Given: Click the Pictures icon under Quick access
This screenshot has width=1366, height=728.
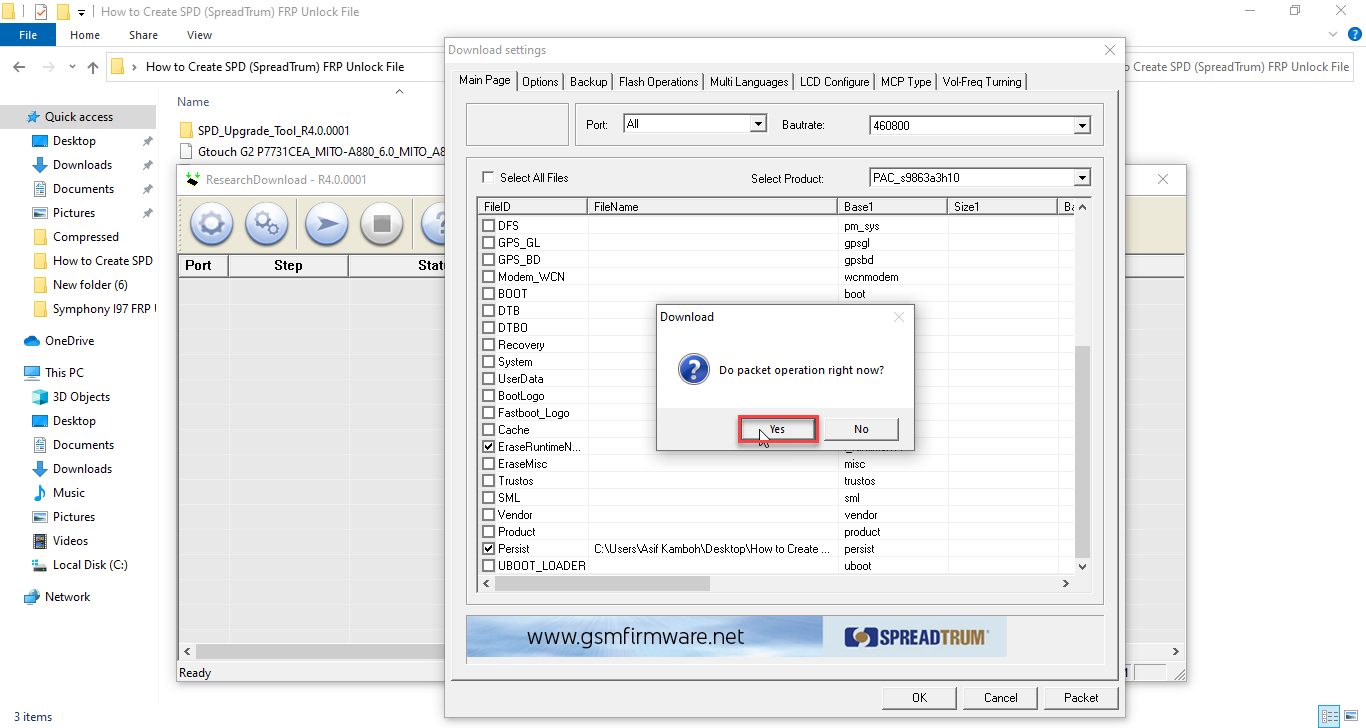Looking at the screenshot, I should point(40,213).
